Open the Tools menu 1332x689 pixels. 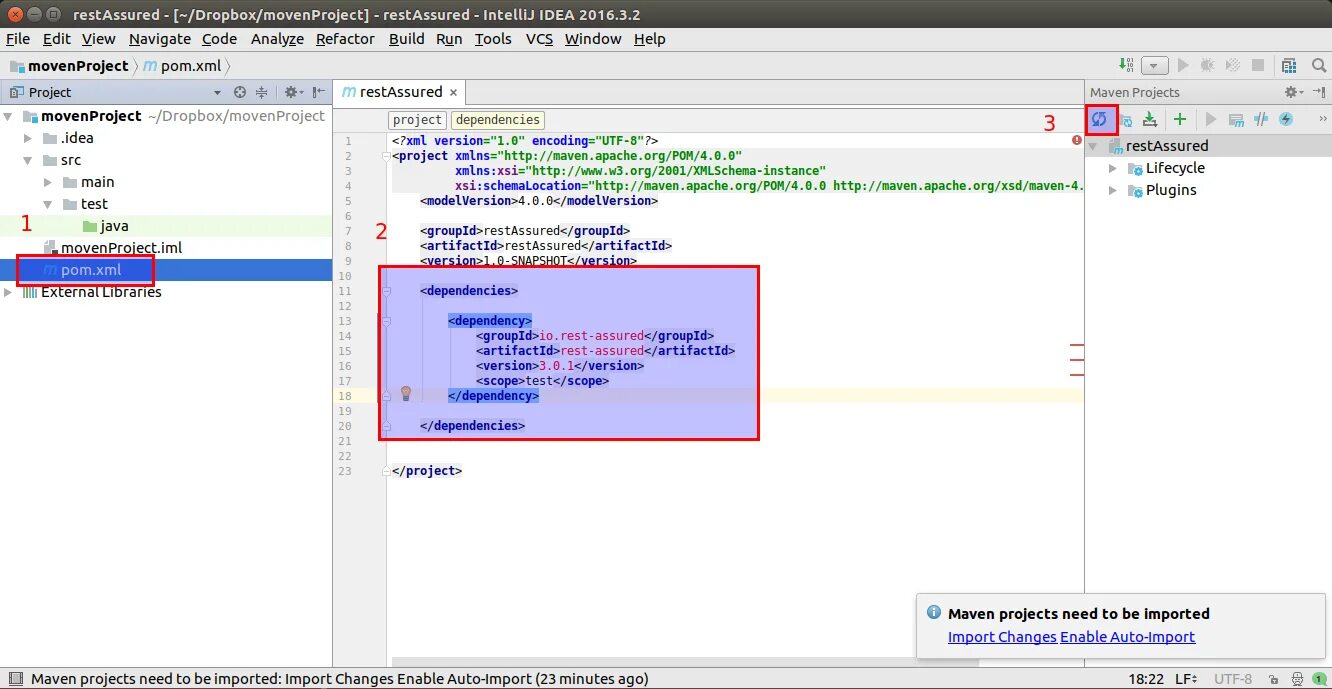(x=493, y=39)
